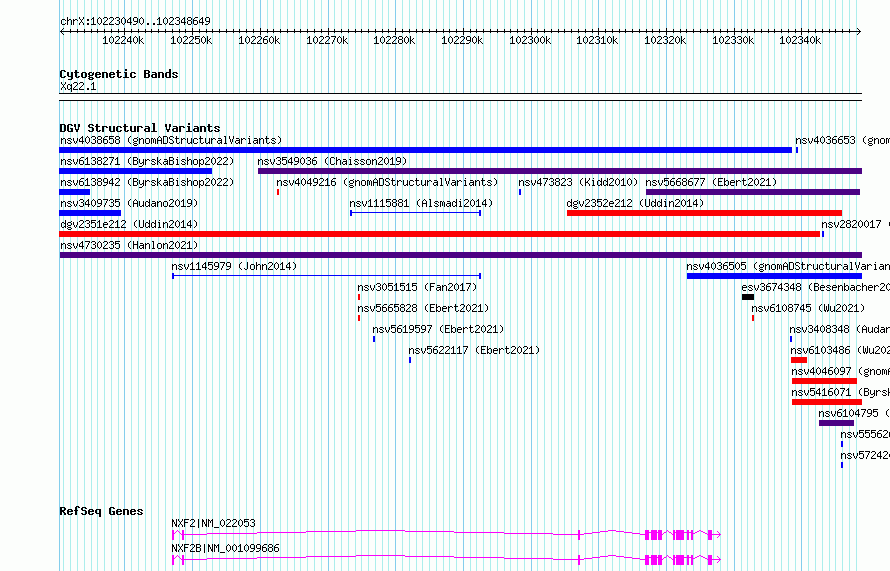Image resolution: width=890 pixels, height=571 pixels.
Task: Open dgv2352e212 (Uddin2014) variant
Action: tap(635, 203)
